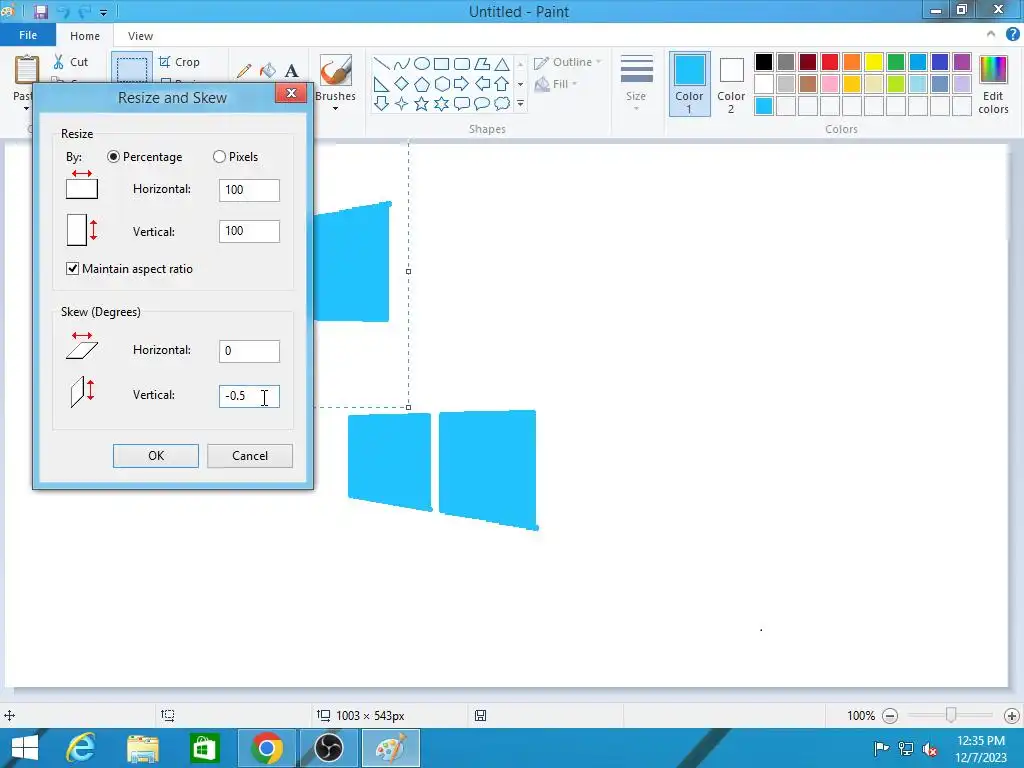1024x768 pixels.
Task: Select the Five-point star shape
Action: pos(422,103)
